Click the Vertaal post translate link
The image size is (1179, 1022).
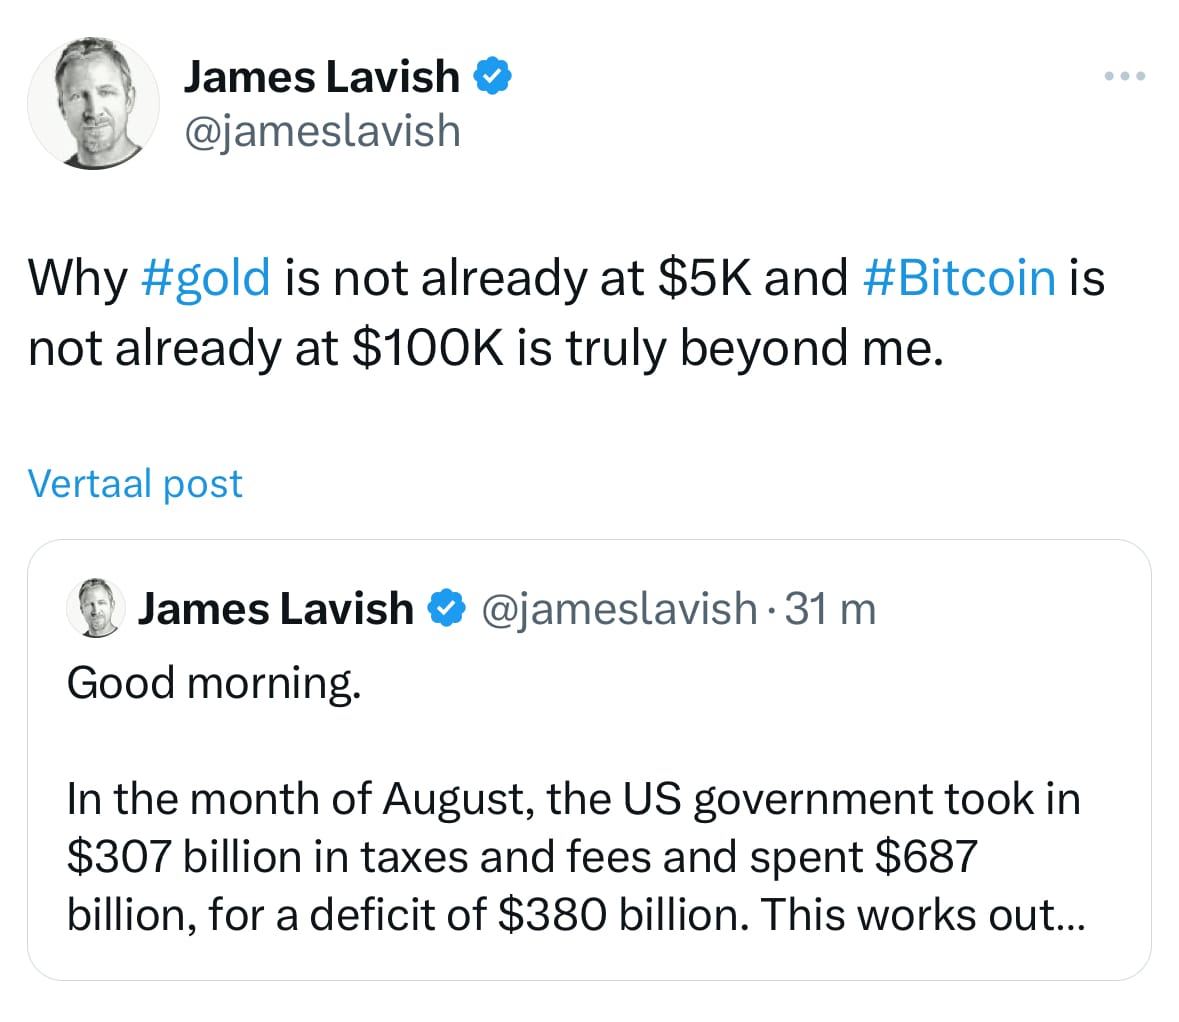[135, 483]
